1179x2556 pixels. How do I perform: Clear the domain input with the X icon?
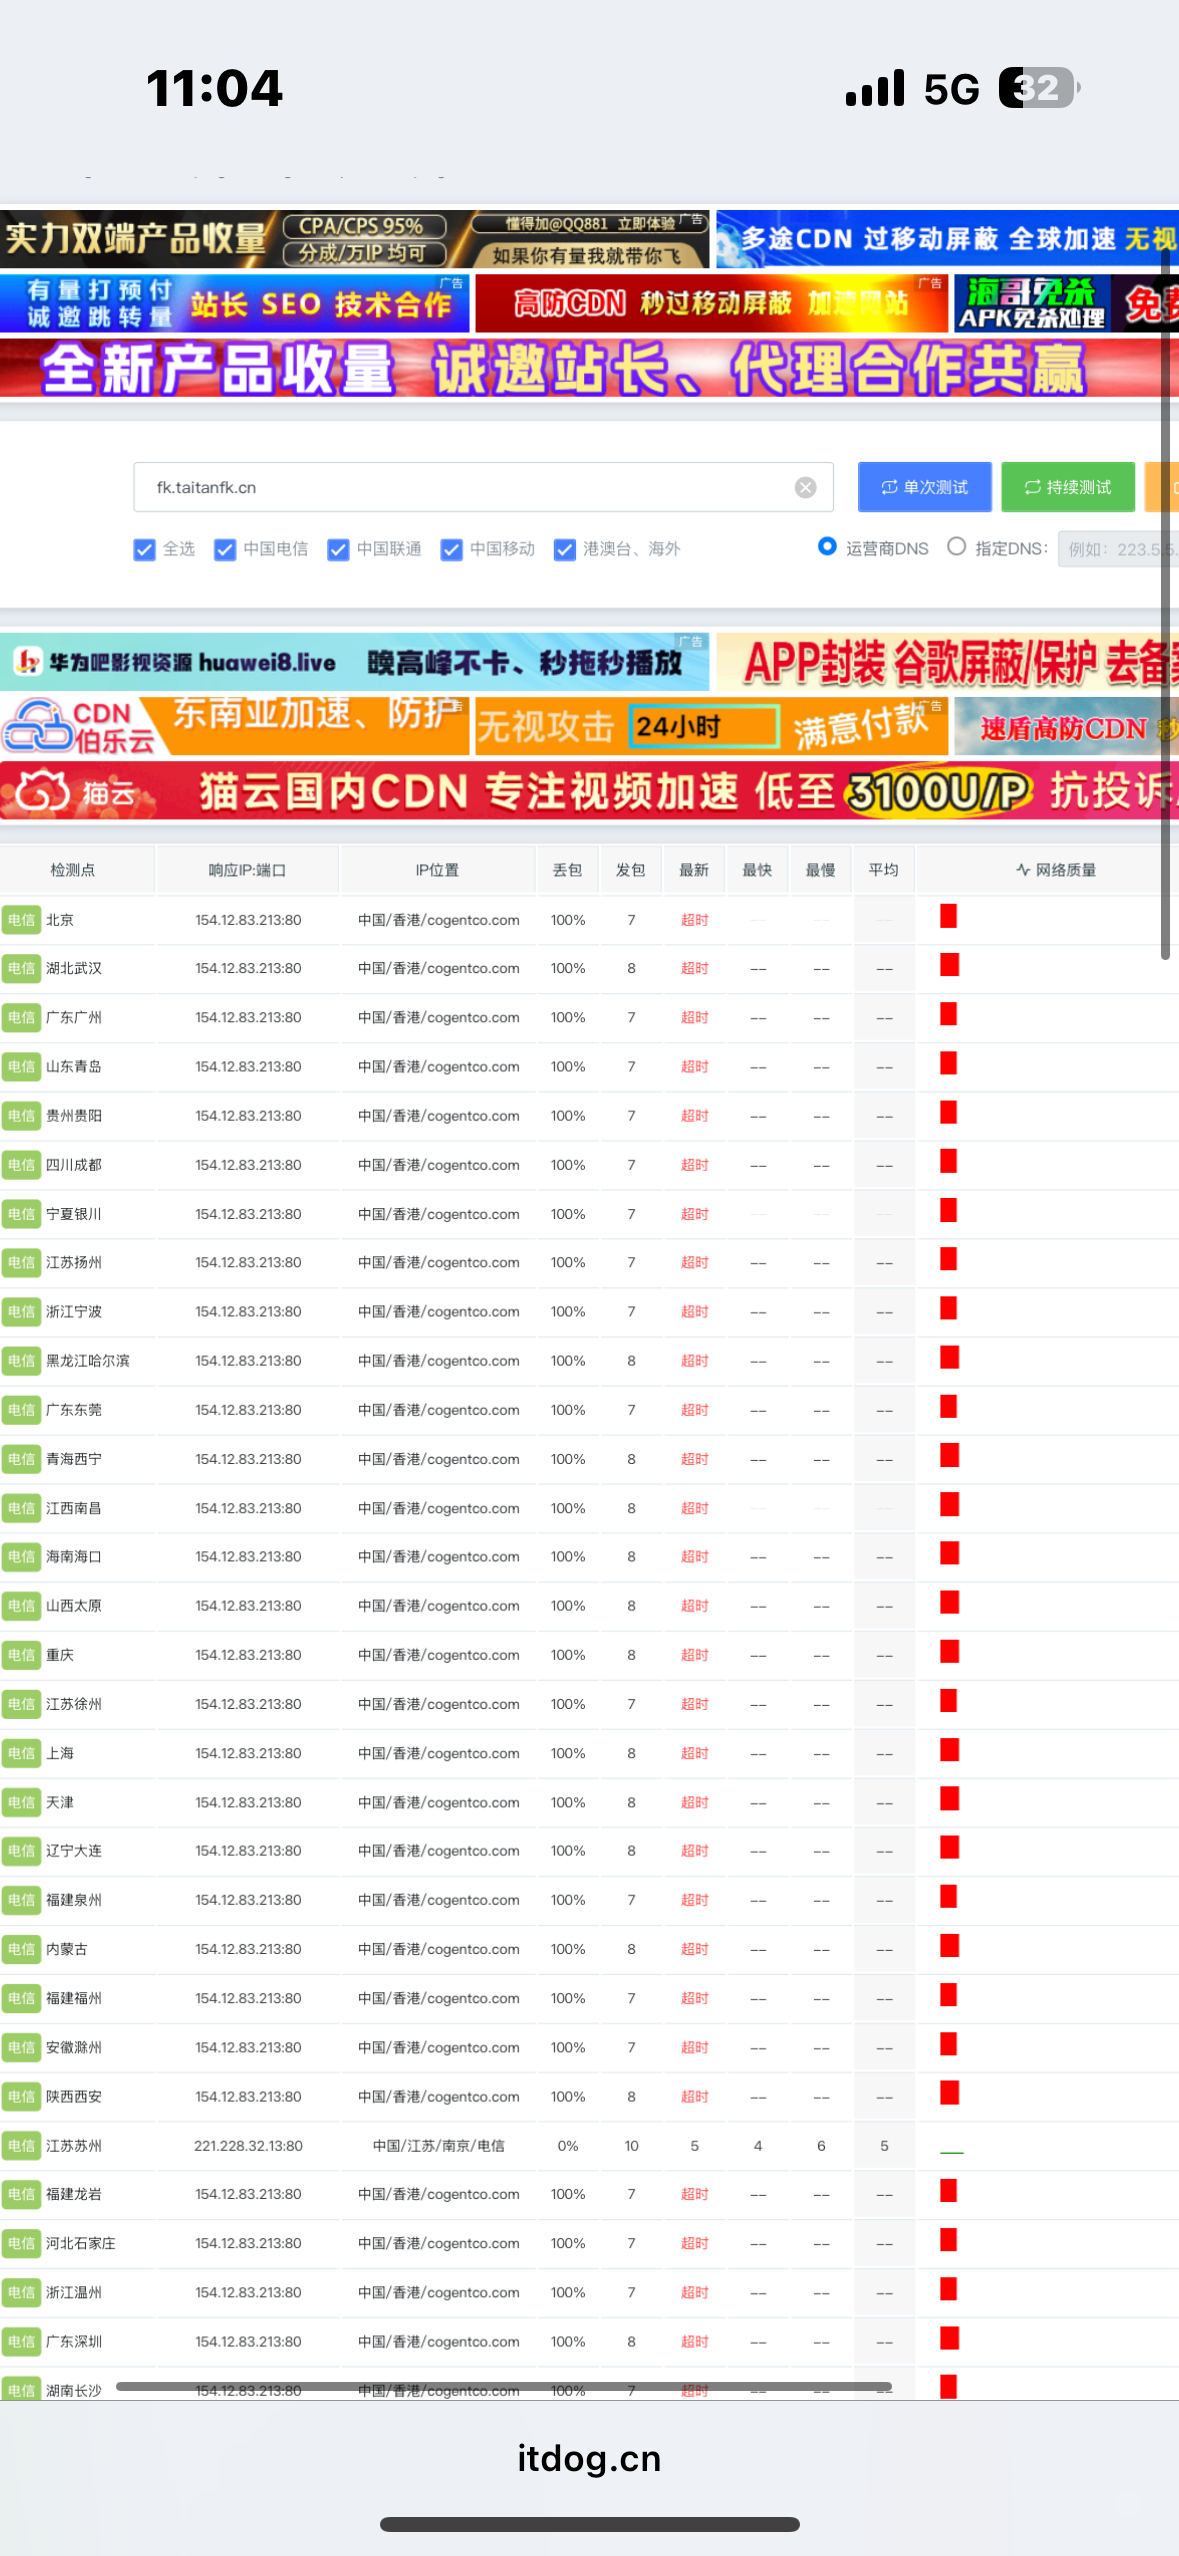click(x=805, y=487)
